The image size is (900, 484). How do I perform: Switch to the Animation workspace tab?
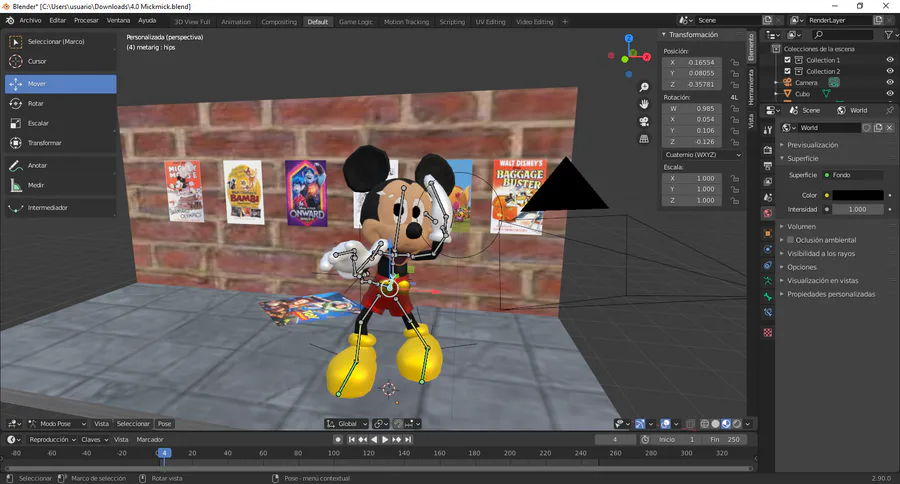[236, 22]
